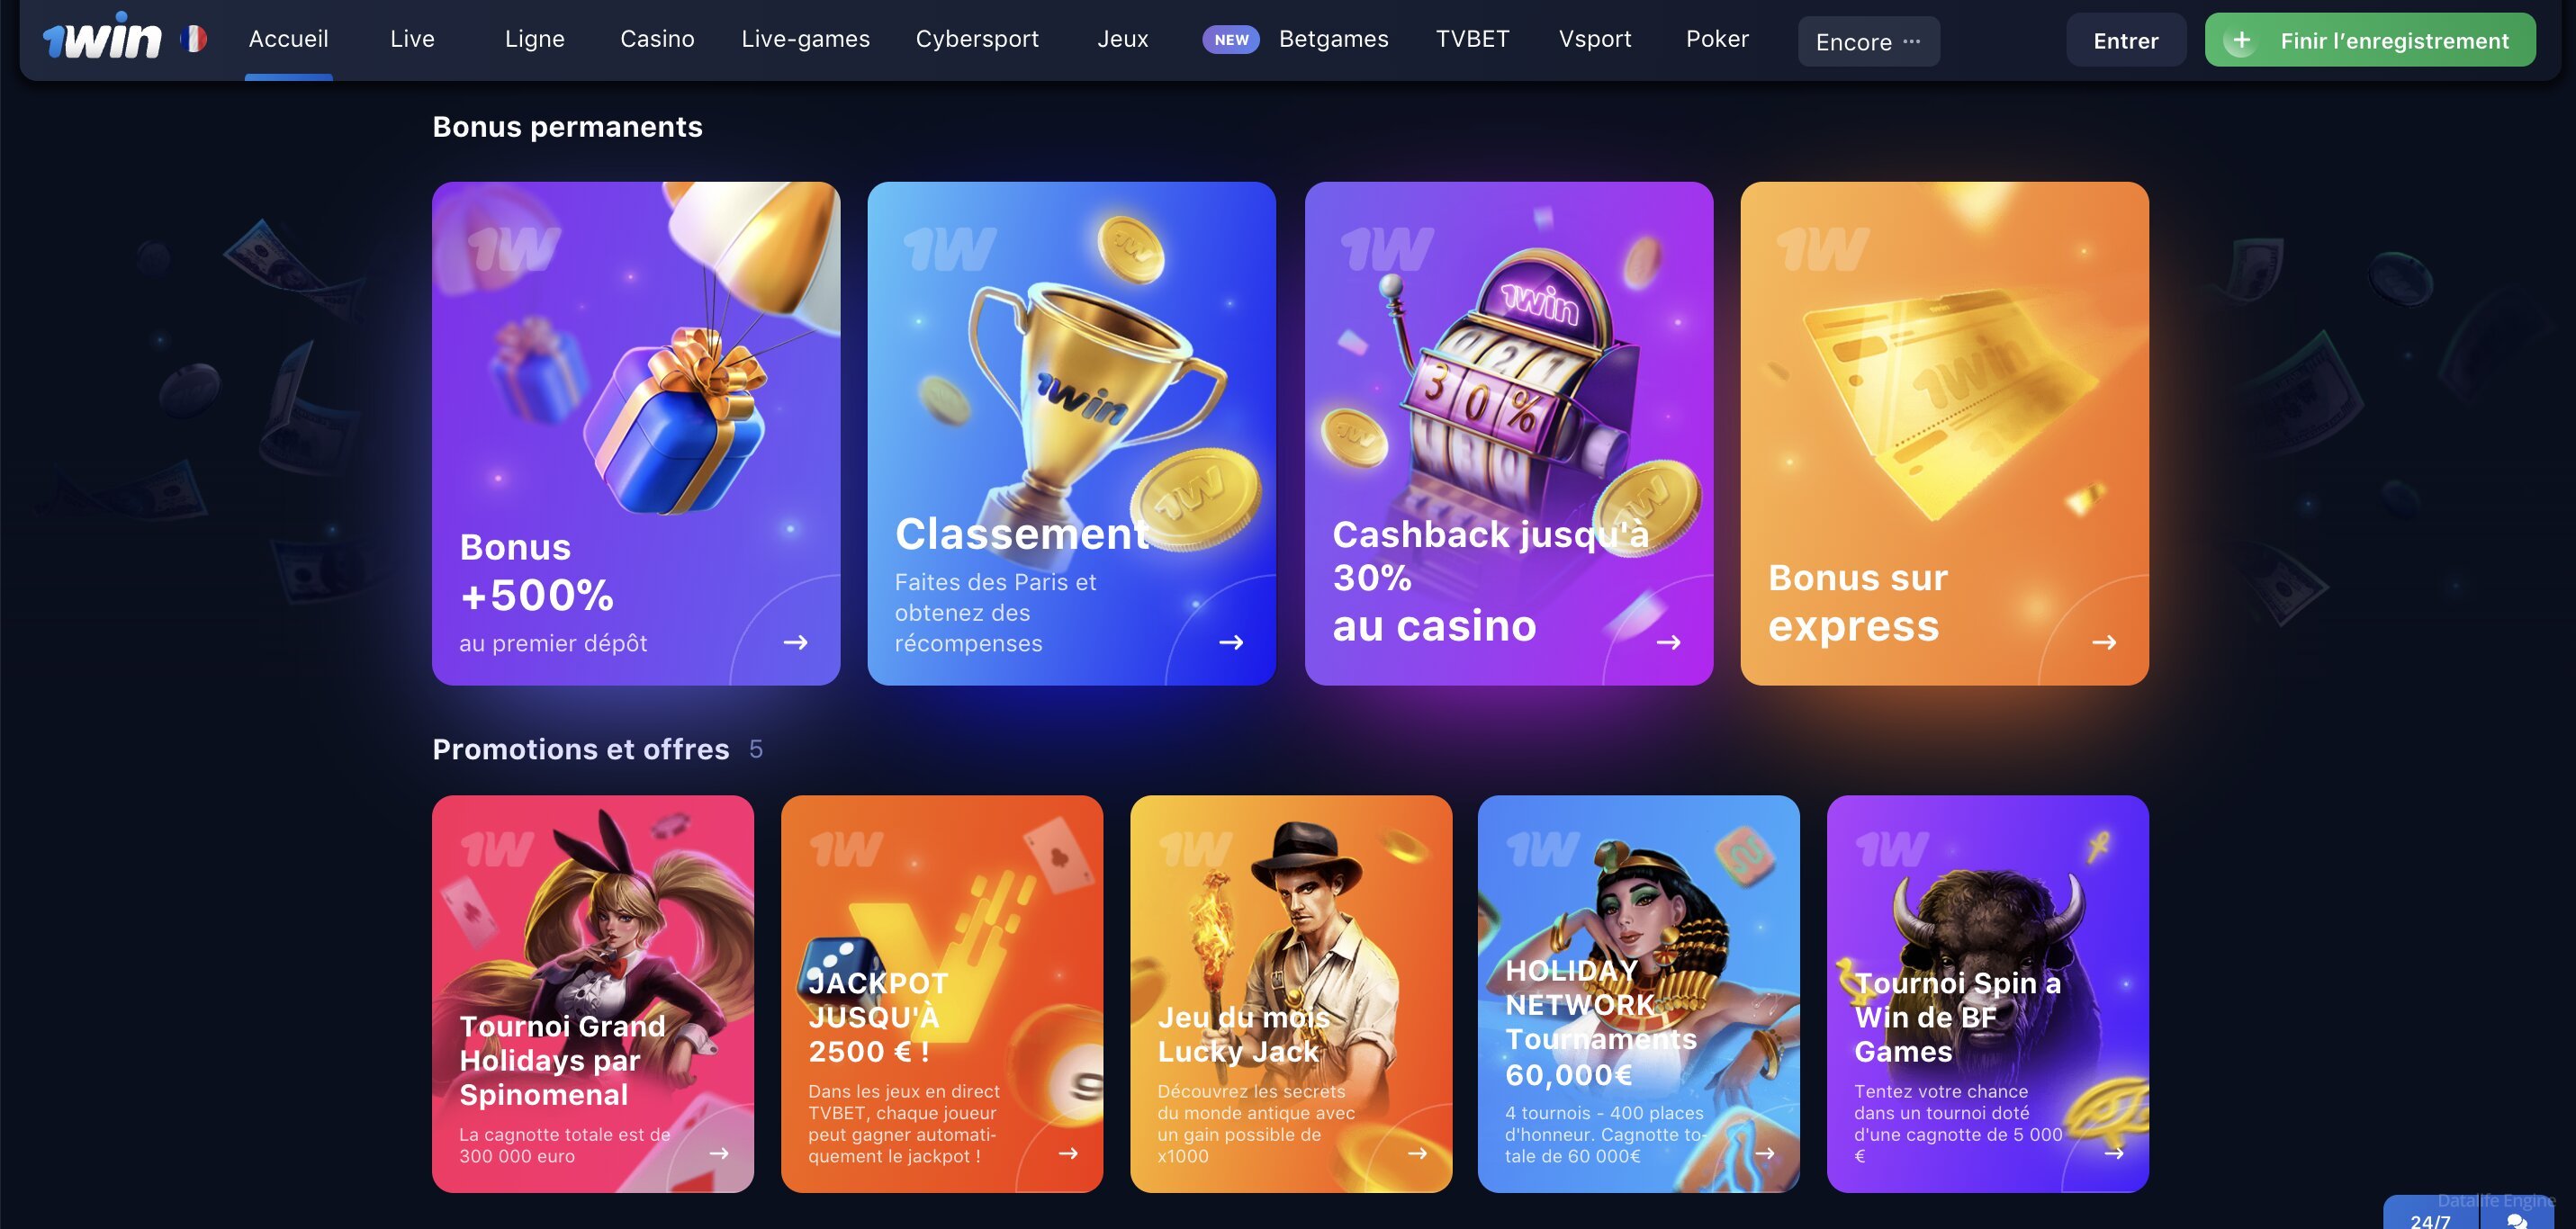Open the 24/7 support chat icon

[2517, 1219]
